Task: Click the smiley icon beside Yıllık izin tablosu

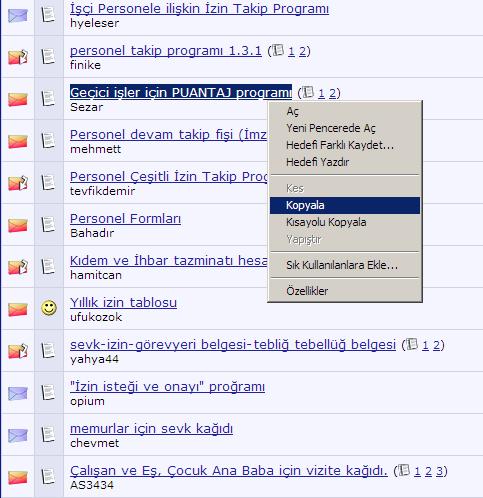Action: click(49, 308)
